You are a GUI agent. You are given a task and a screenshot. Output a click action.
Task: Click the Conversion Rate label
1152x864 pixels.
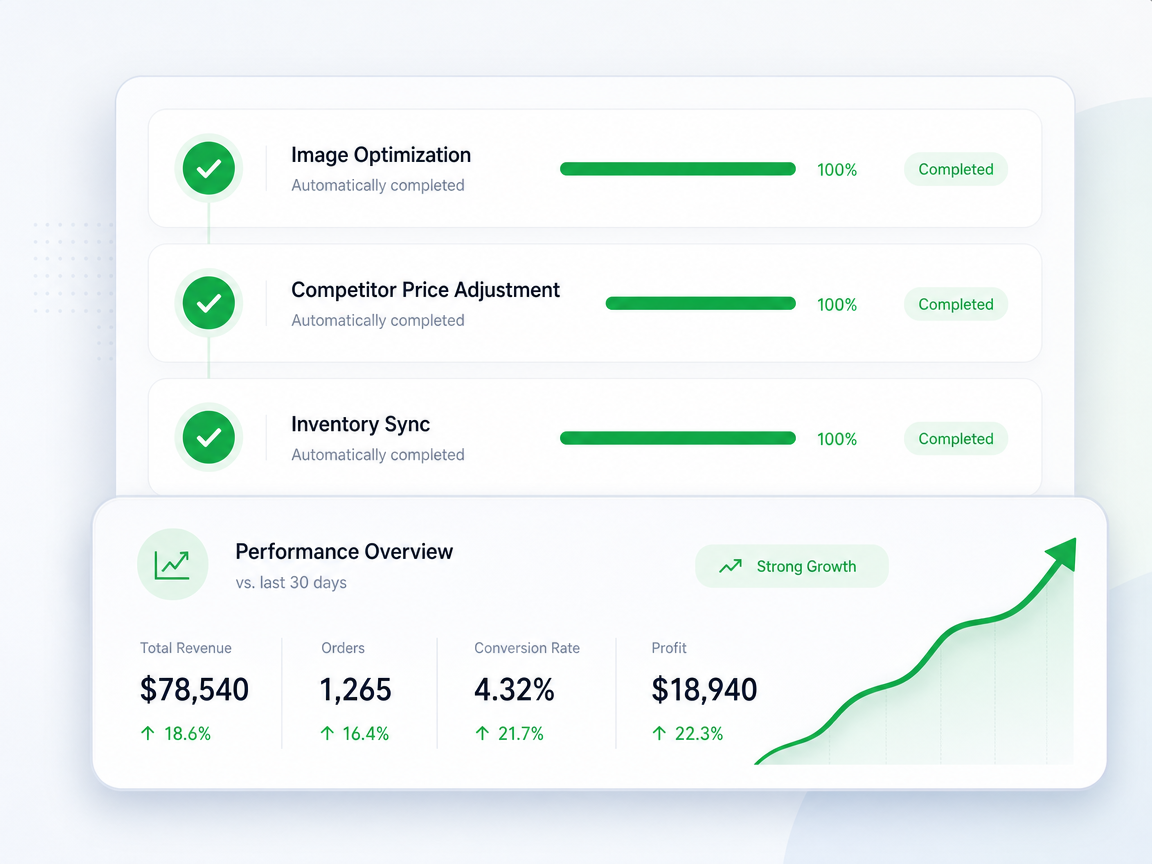(x=527, y=648)
